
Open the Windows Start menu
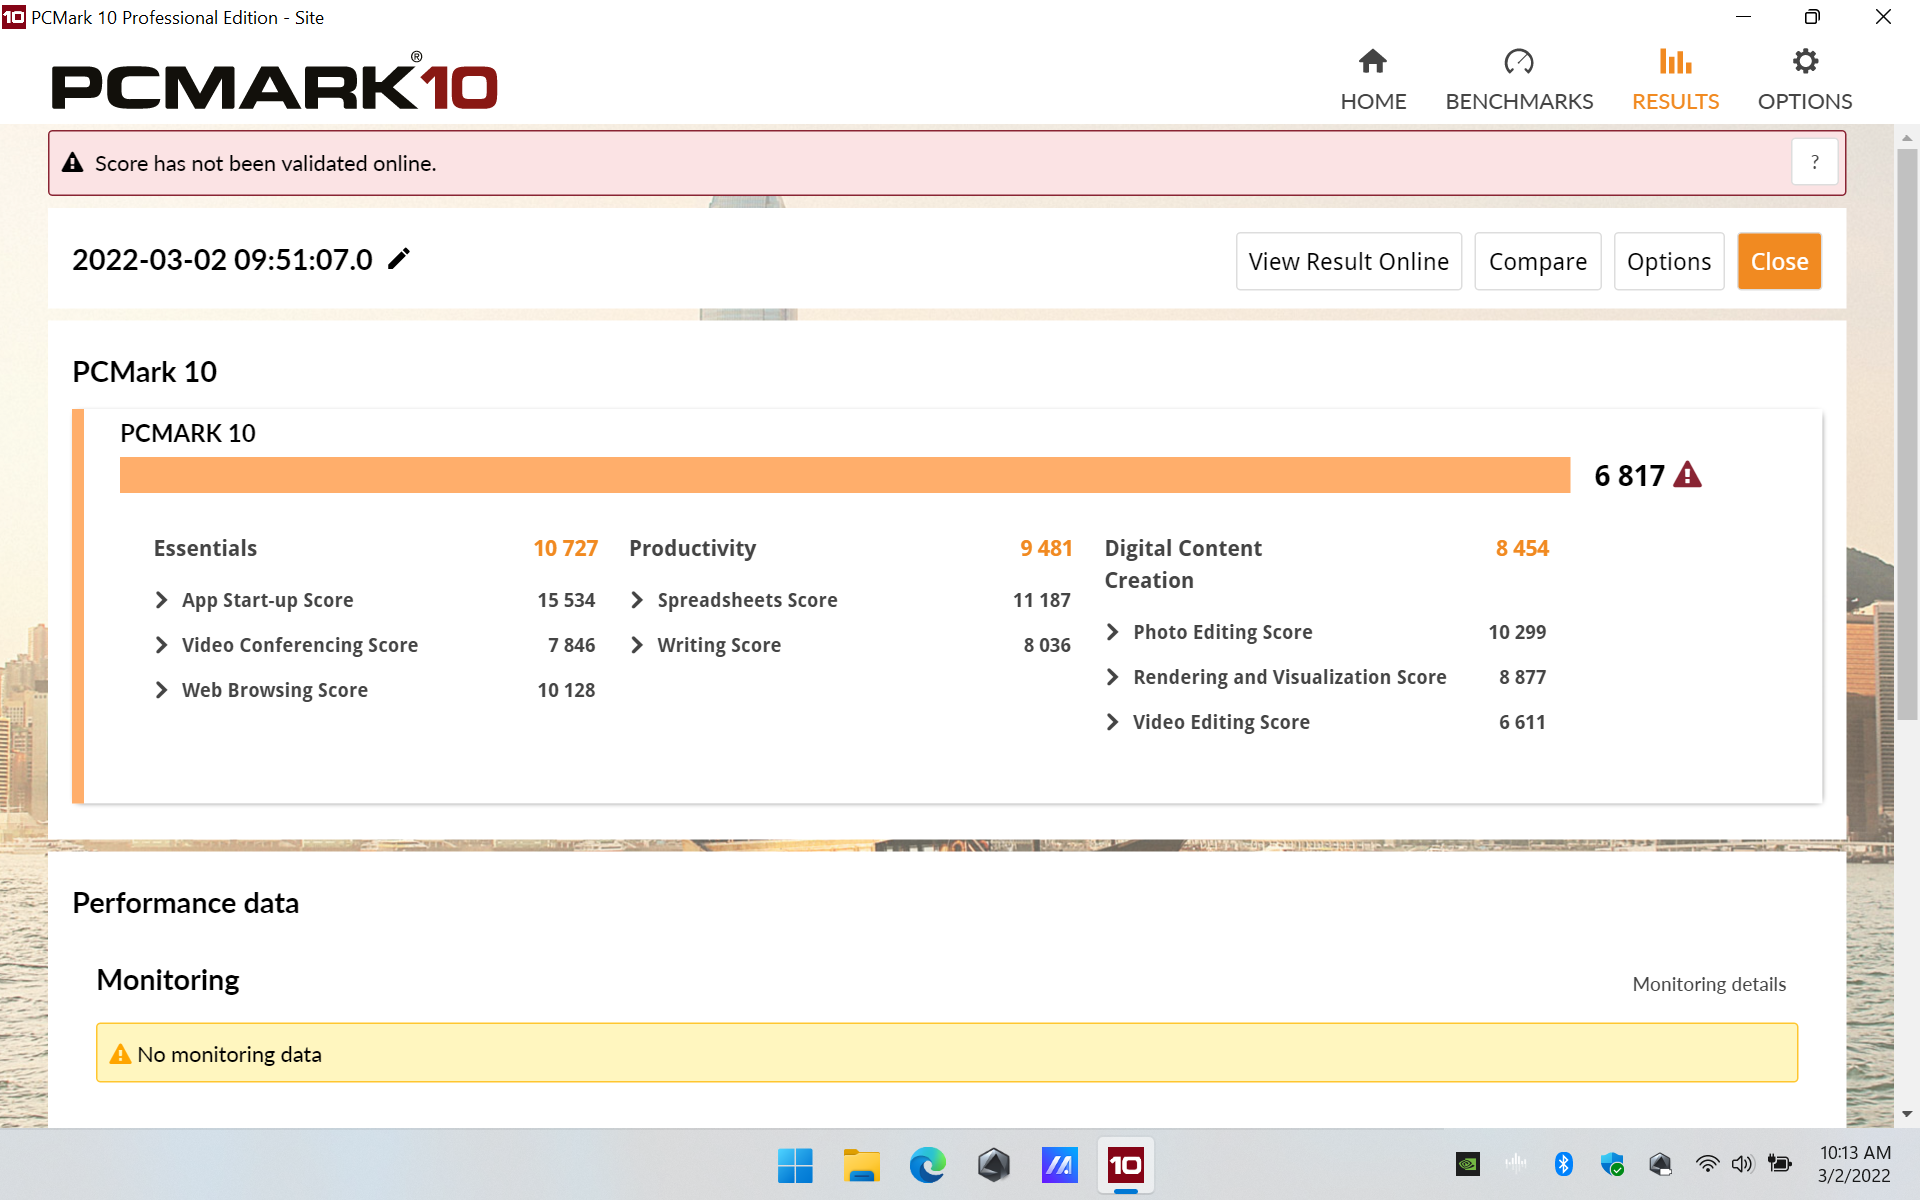tap(795, 1165)
